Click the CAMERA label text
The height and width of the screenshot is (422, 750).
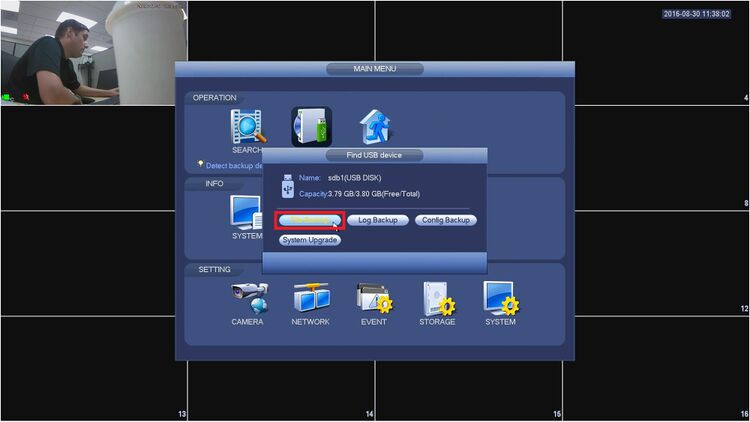click(x=247, y=322)
